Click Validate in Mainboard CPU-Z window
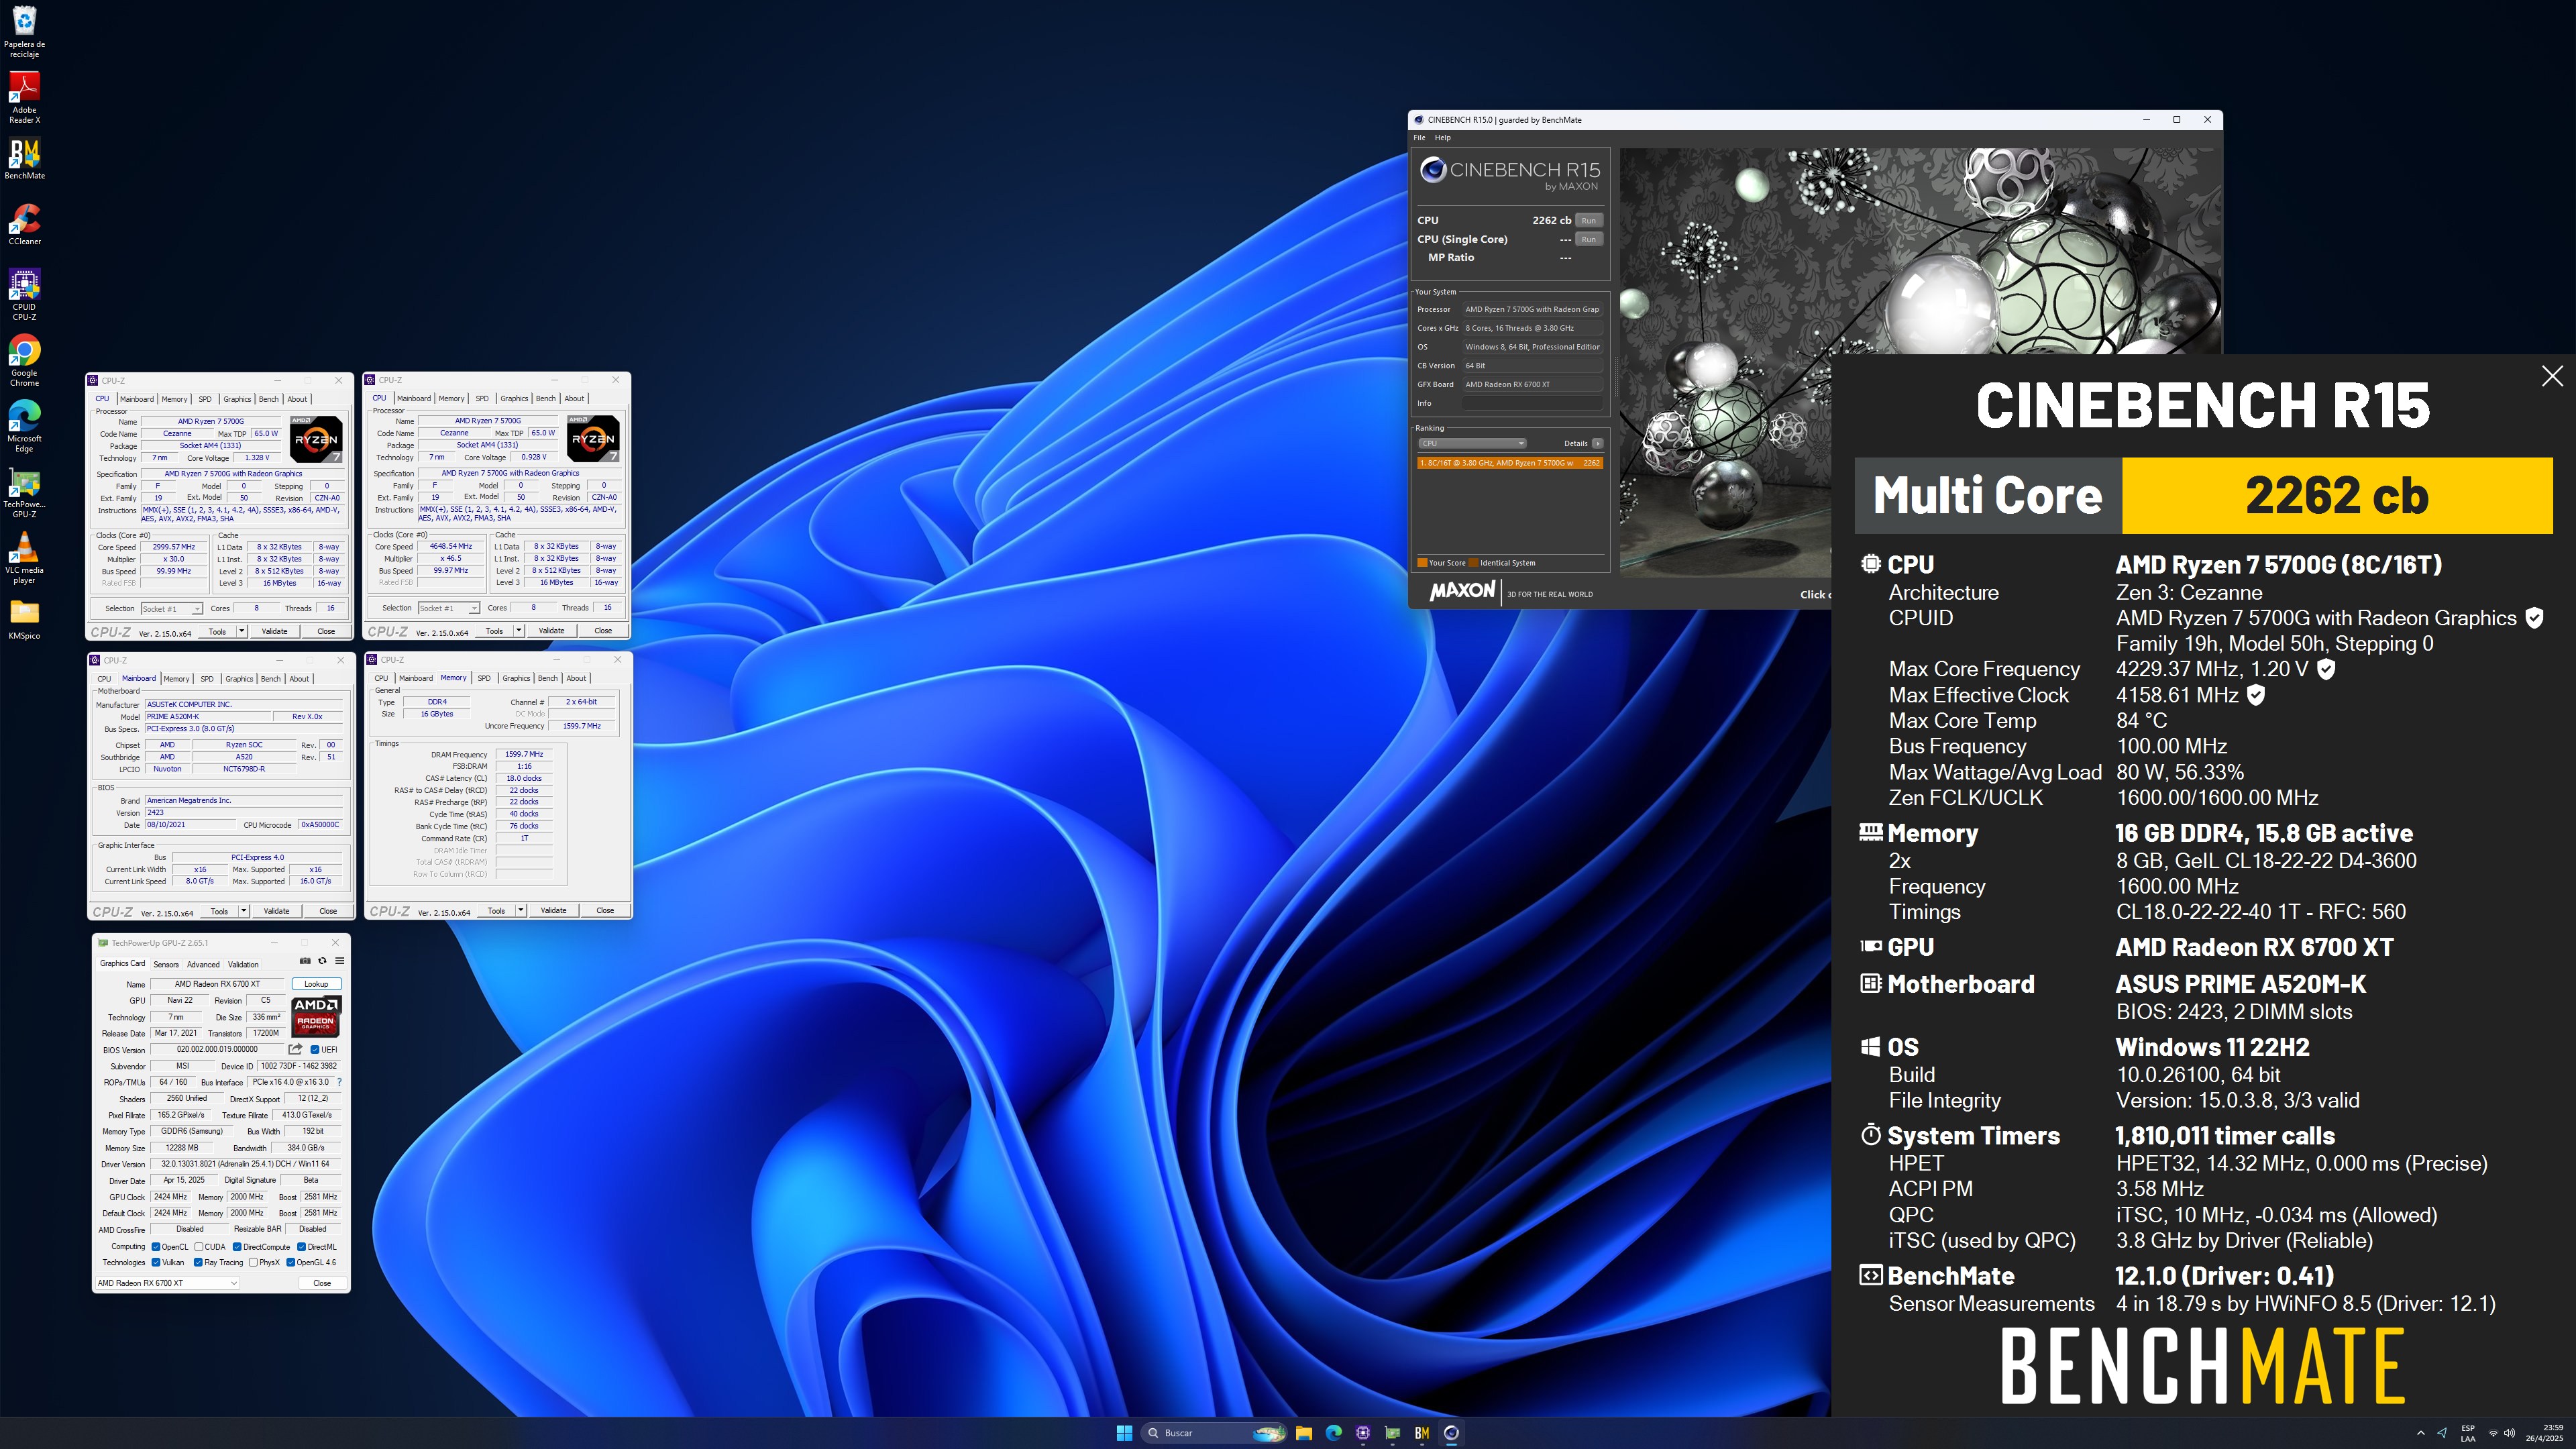Screen dimensions: 2576x1449 (x=276, y=911)
